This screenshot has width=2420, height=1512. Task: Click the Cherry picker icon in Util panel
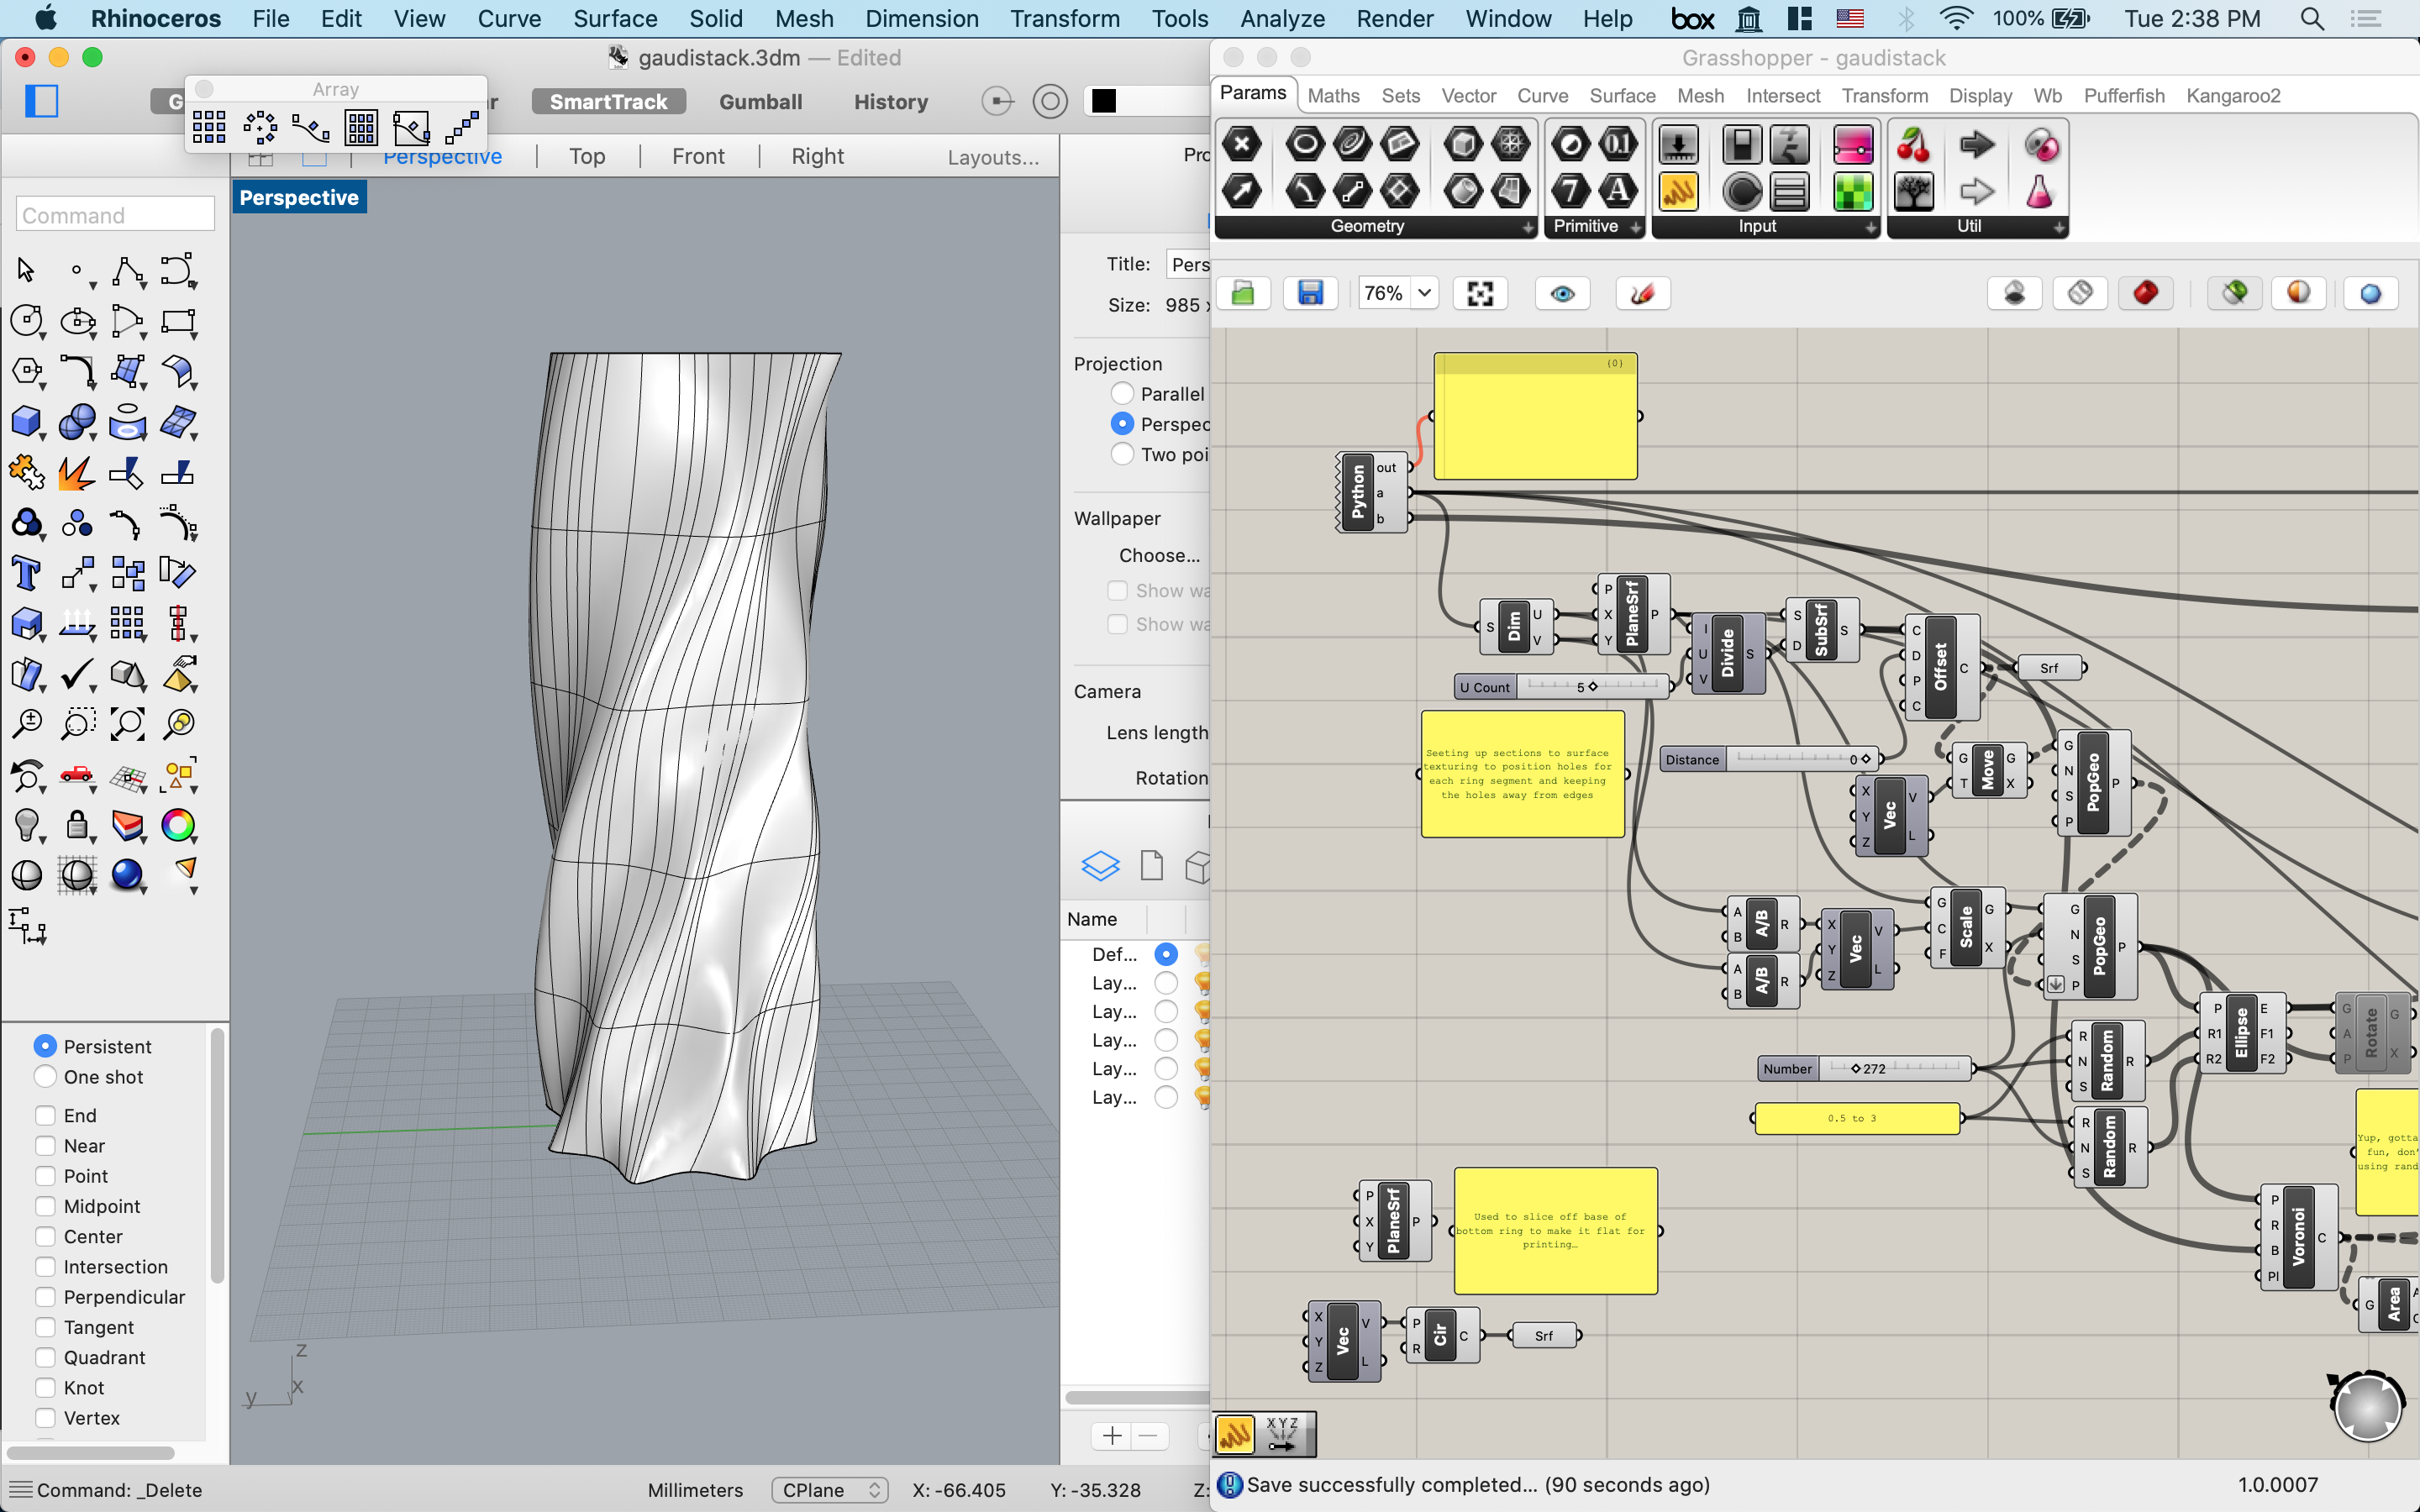1914,144
